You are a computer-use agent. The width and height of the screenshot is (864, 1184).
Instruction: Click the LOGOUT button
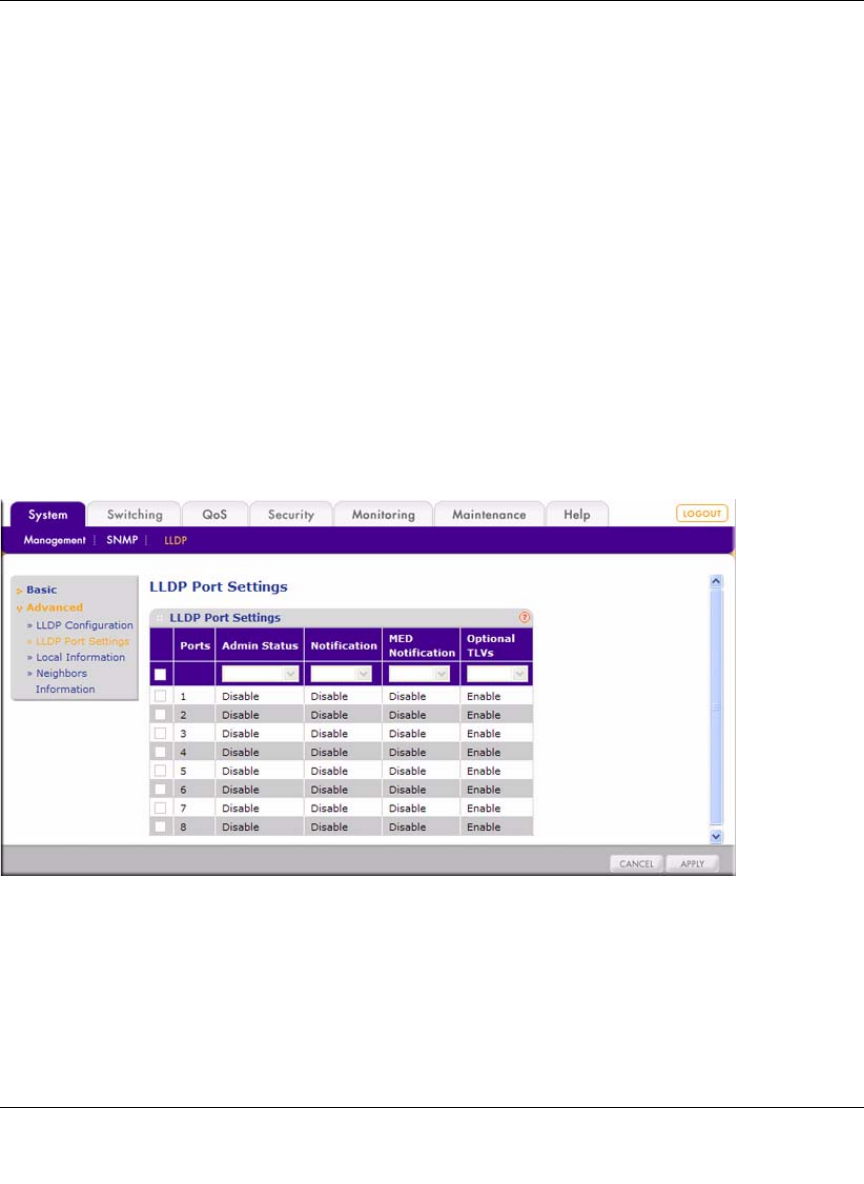[x=702, y=513]
